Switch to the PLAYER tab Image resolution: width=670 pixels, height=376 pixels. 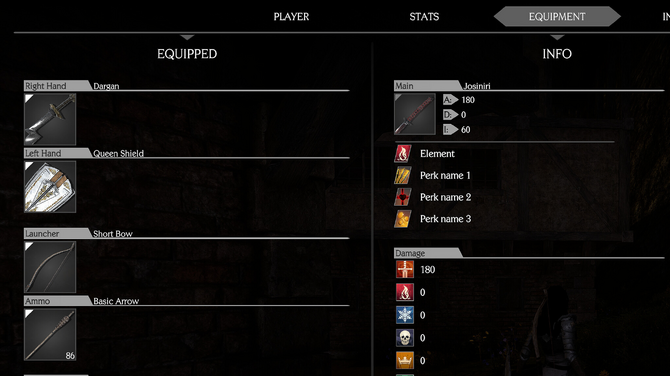pyautogui.click(x=291, y=17)
